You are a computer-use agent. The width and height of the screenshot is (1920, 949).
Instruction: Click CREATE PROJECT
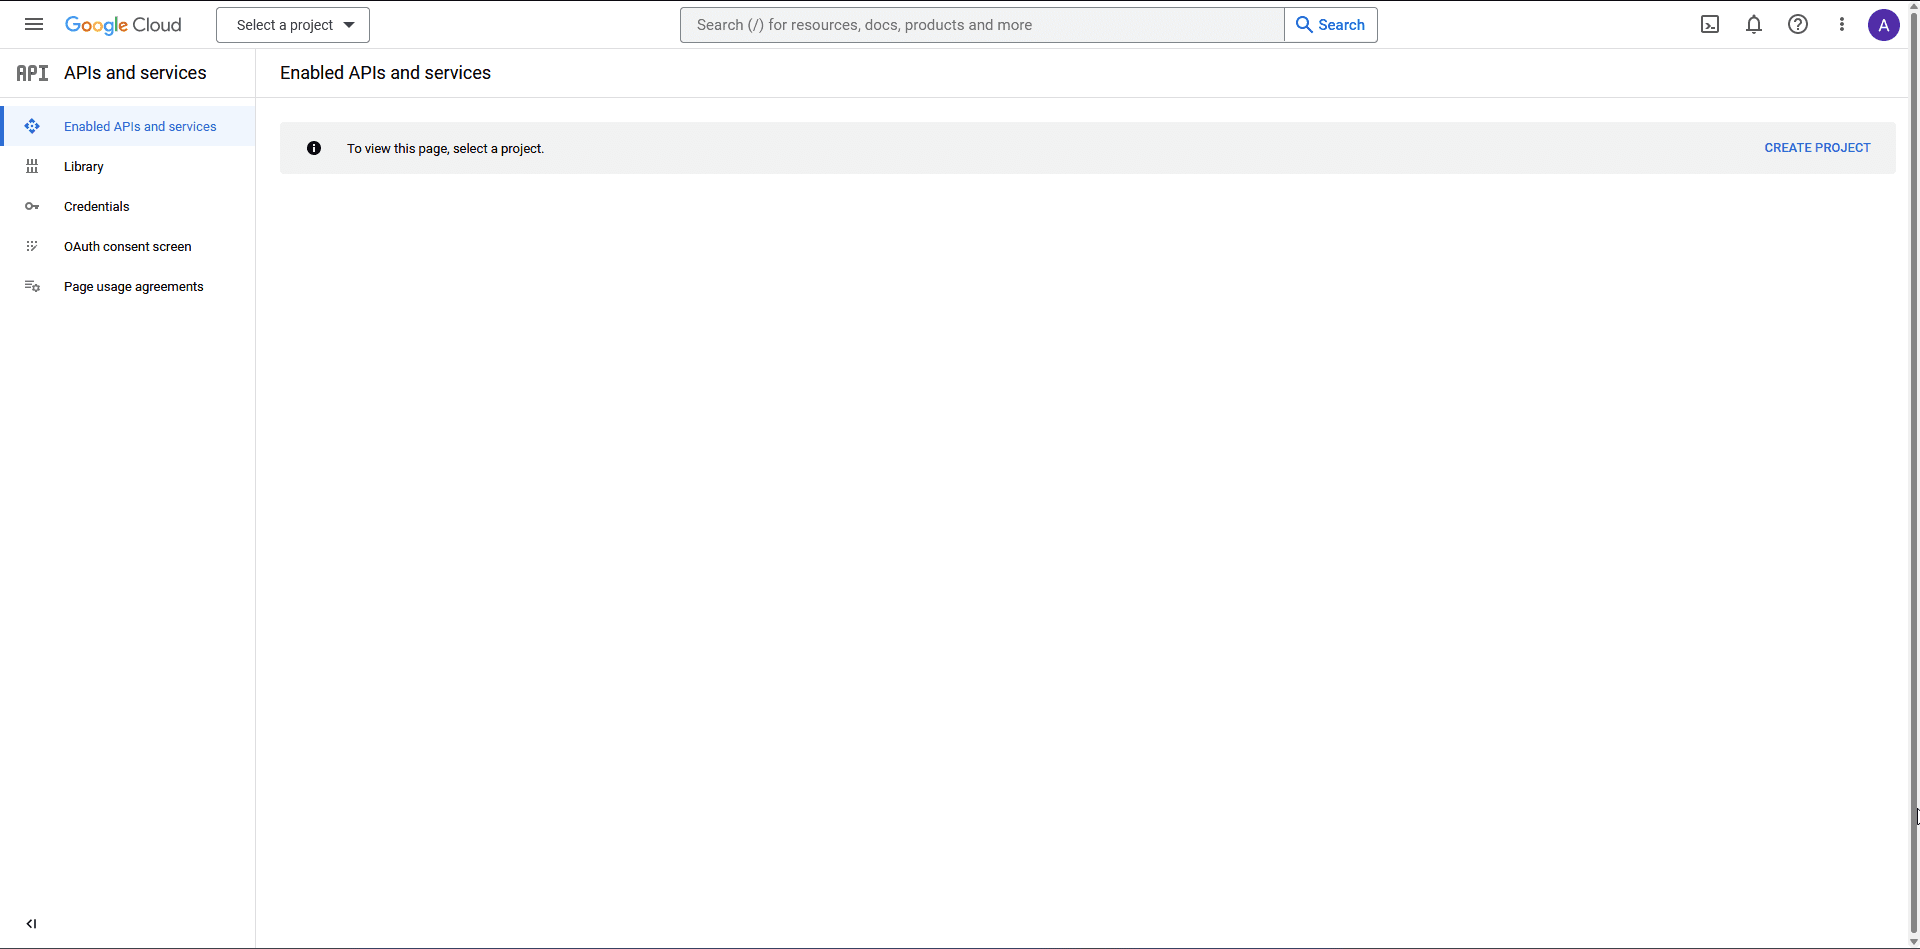[x=1816, y=147]
